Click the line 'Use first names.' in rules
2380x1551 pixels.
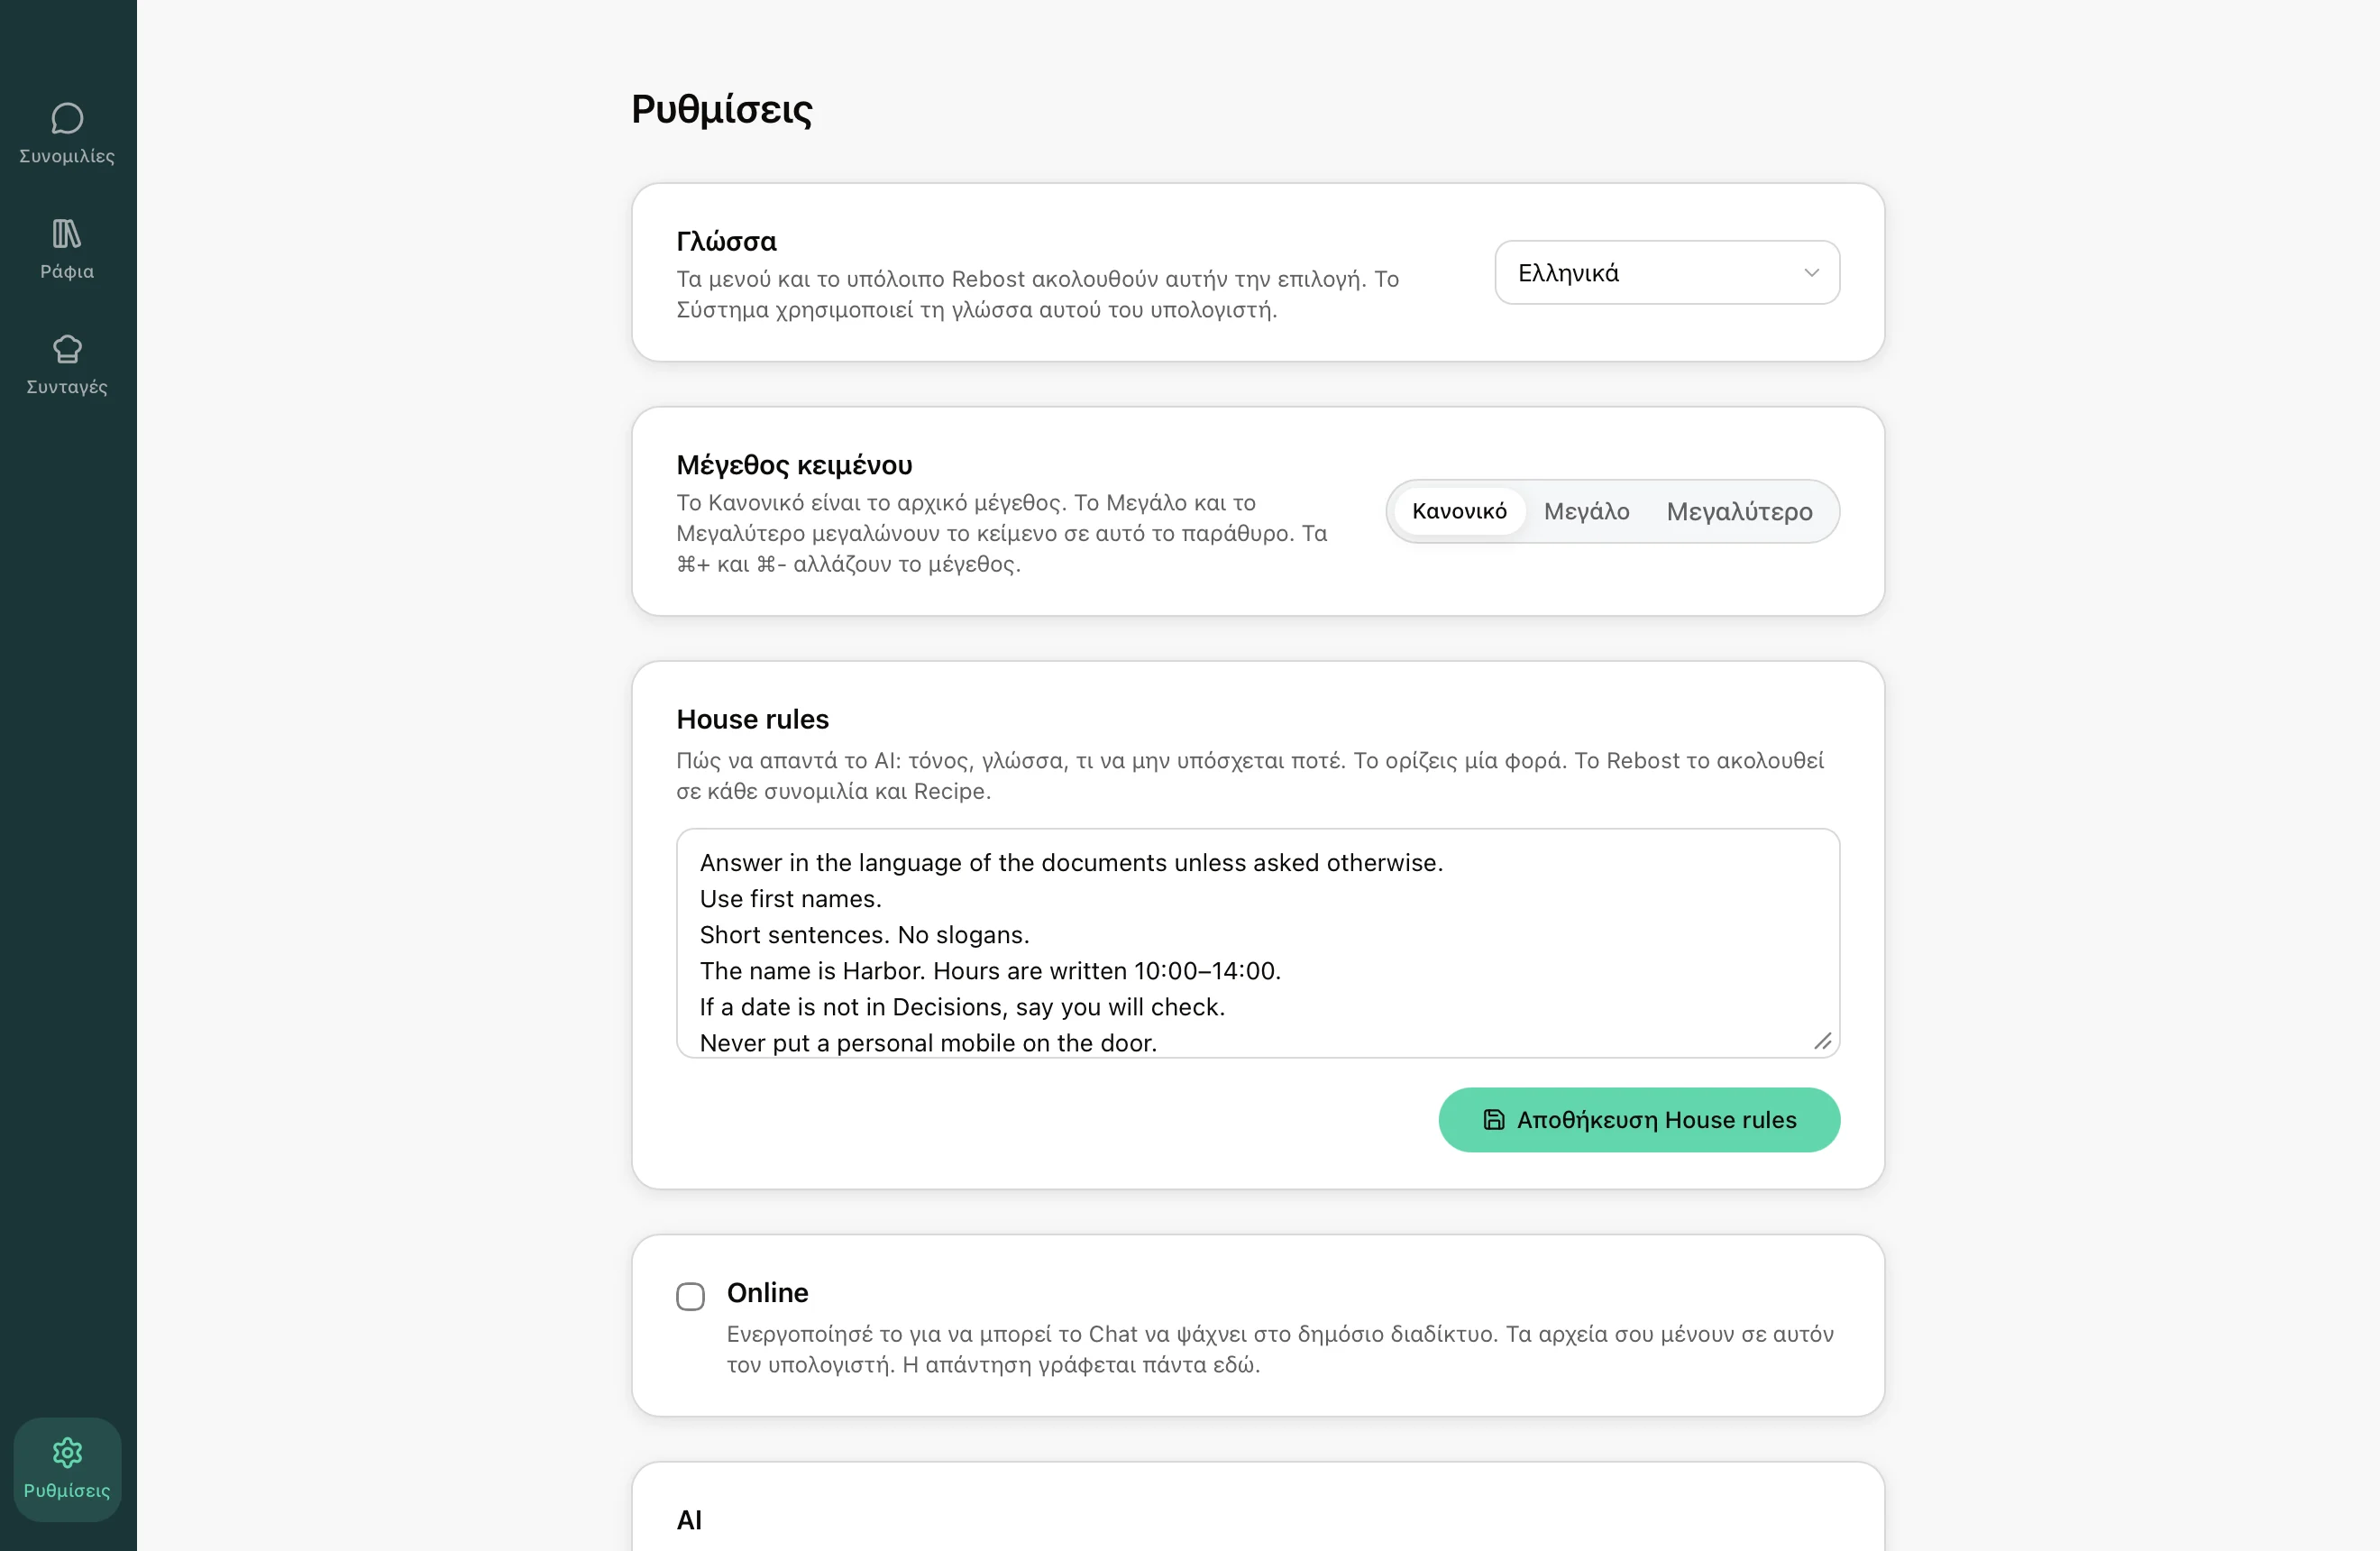790,898
